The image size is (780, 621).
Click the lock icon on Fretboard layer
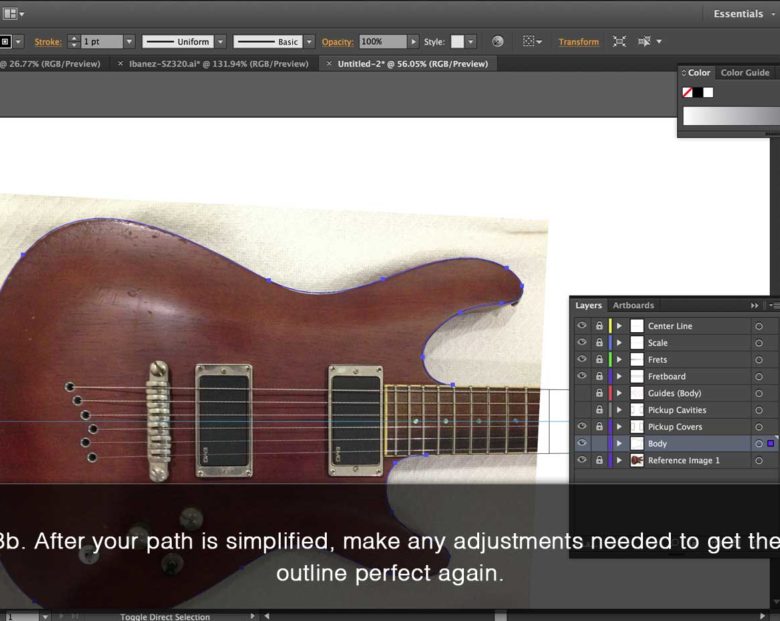599,377
